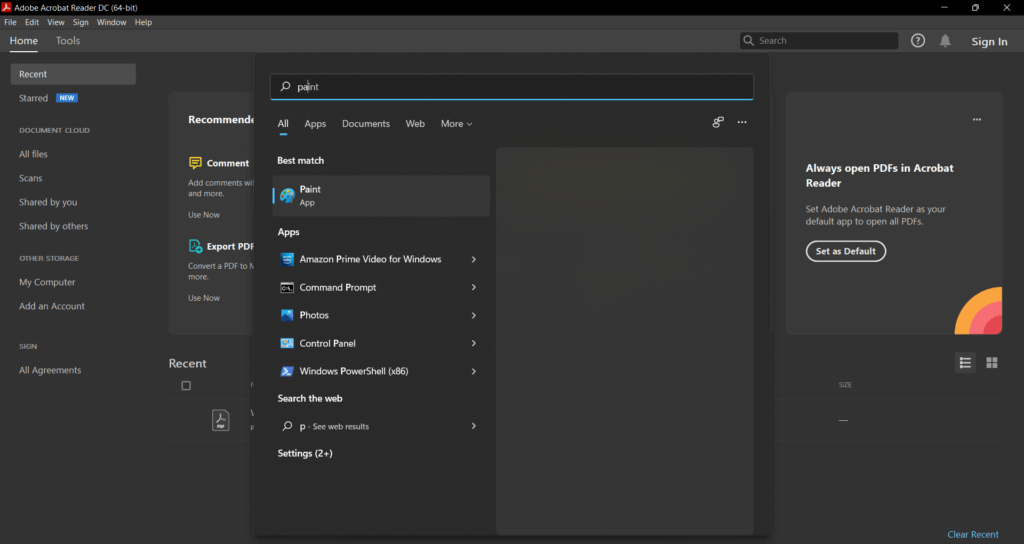Click the Comment tool icon in Acrobat

click(x=195, y=163)
